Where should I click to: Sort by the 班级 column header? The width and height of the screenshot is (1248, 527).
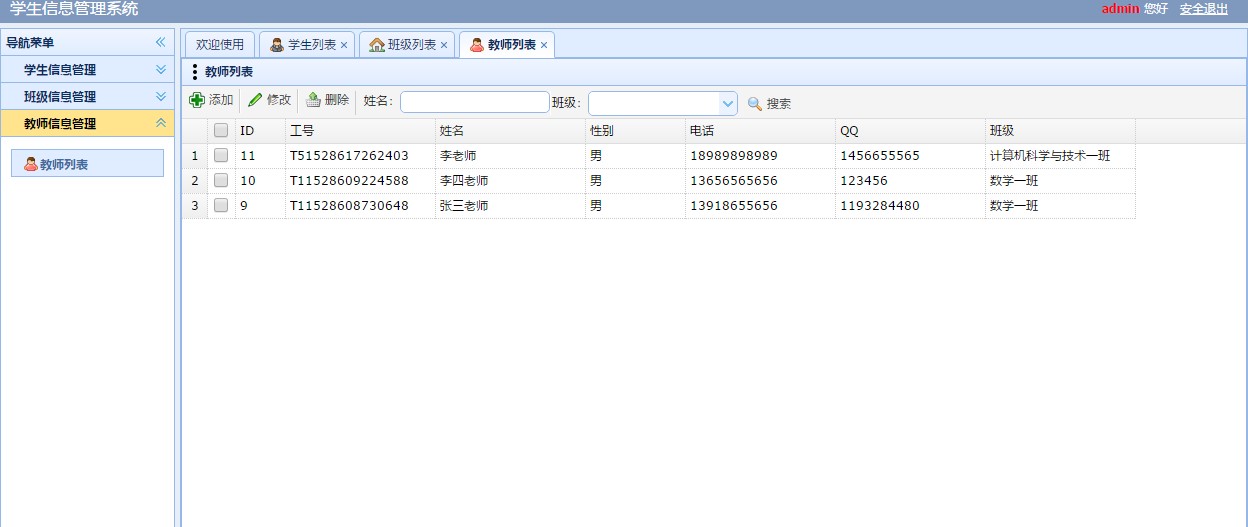pos(1060,131)
